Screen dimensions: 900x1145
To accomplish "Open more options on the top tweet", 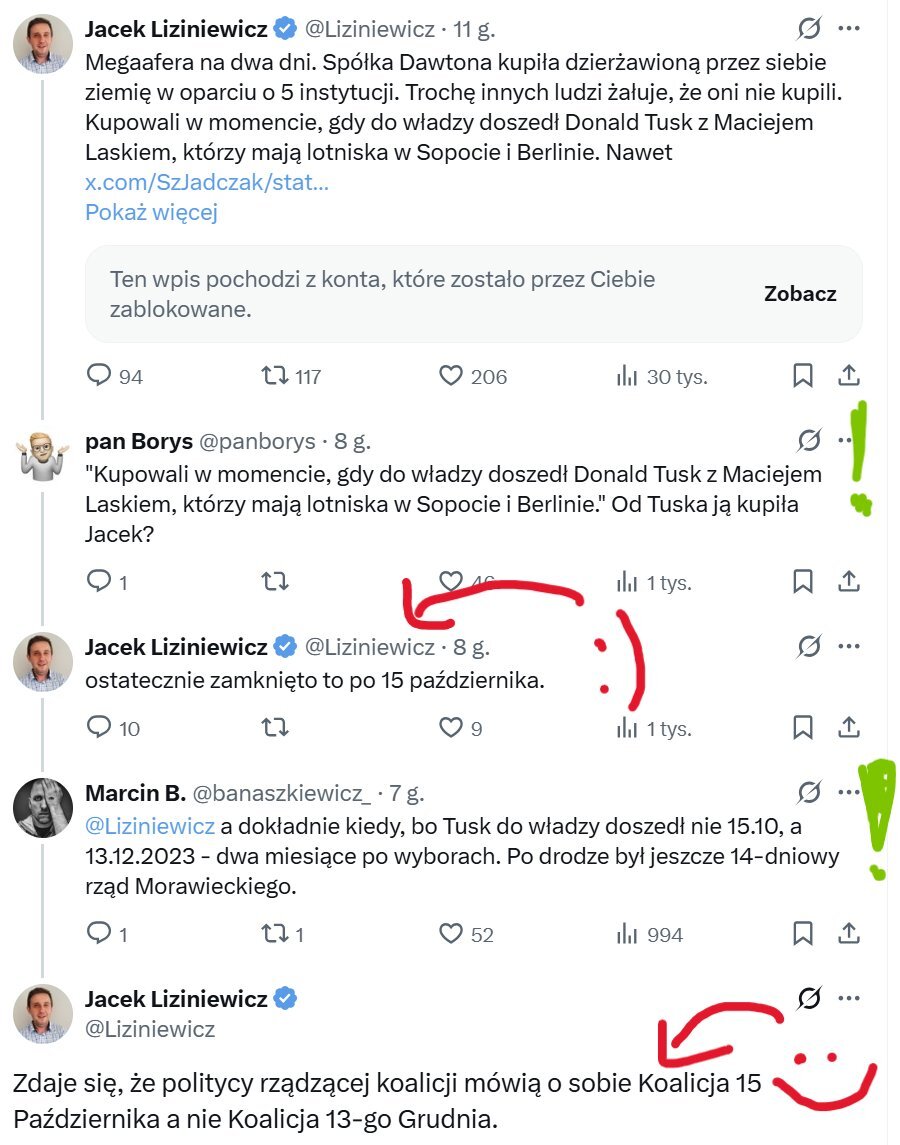I will 848,28.
